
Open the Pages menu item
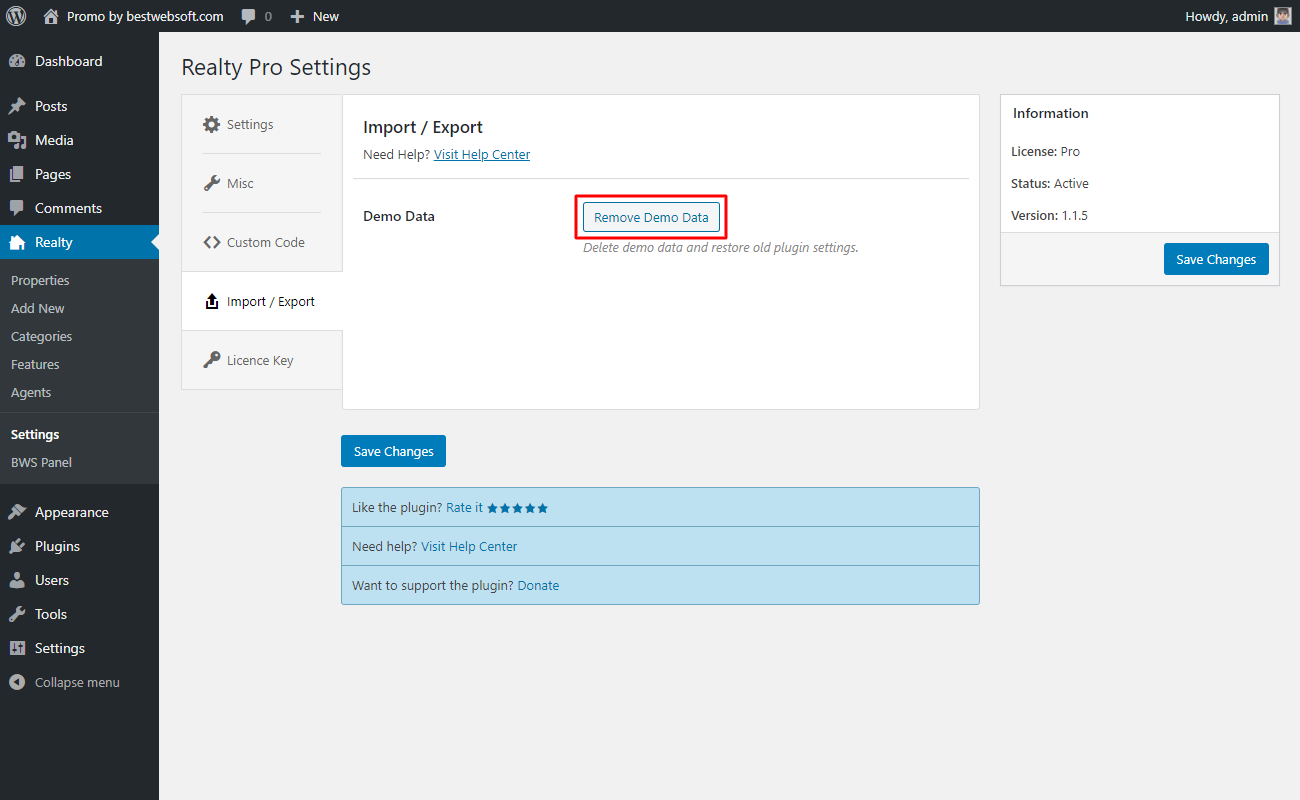[79, 174]
